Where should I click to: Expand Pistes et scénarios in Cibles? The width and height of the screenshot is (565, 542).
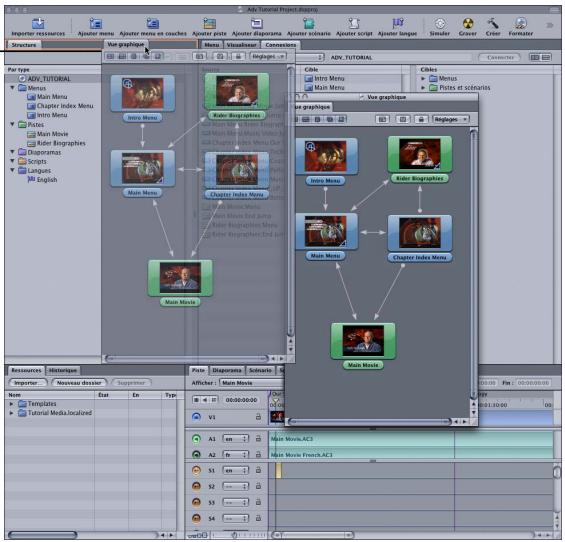click(x=423, y=88)
